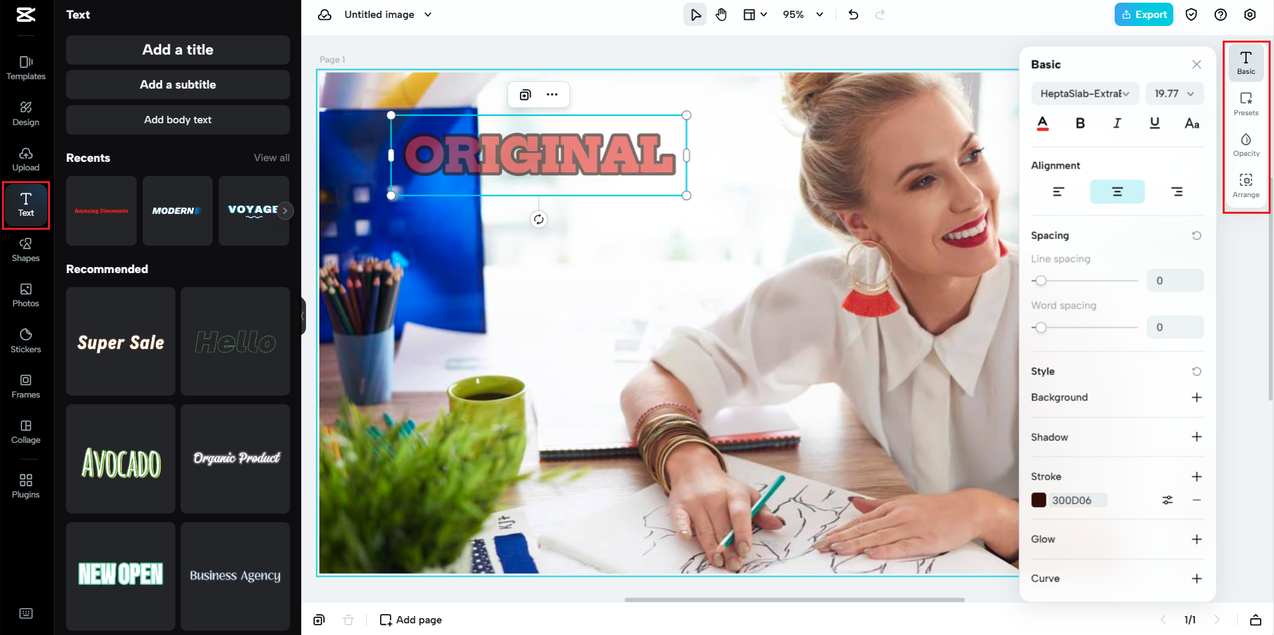Switch to the Presets tab
This screenshot has width=1274, height=635.
click(x=1246, y=104)
